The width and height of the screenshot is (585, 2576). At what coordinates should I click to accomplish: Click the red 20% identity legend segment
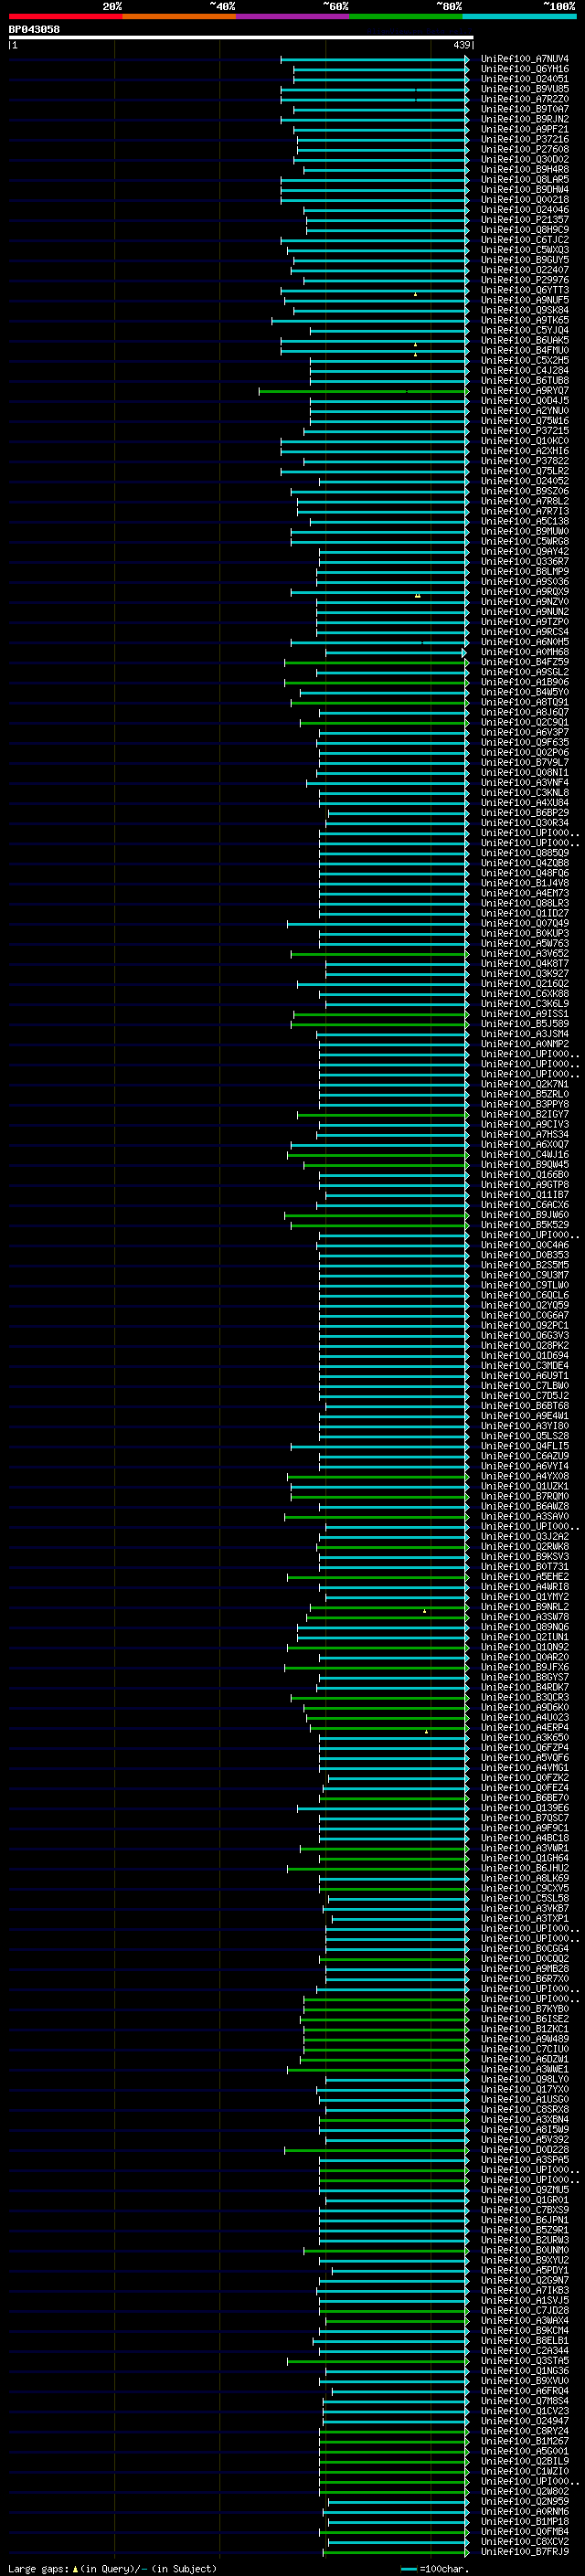coord(65,16)
